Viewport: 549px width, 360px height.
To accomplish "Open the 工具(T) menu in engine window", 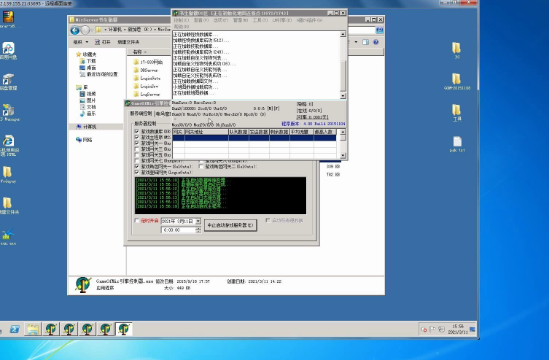I will pos(260,20).
